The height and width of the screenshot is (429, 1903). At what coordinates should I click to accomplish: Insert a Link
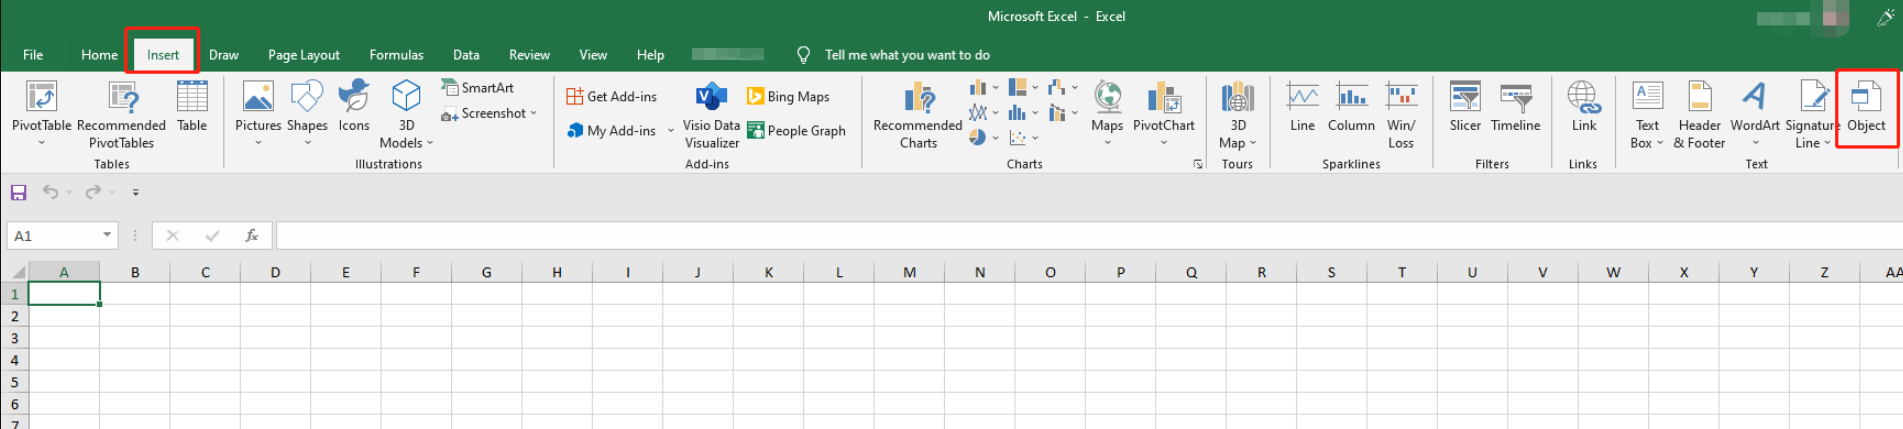click(x=1584, y=106)
